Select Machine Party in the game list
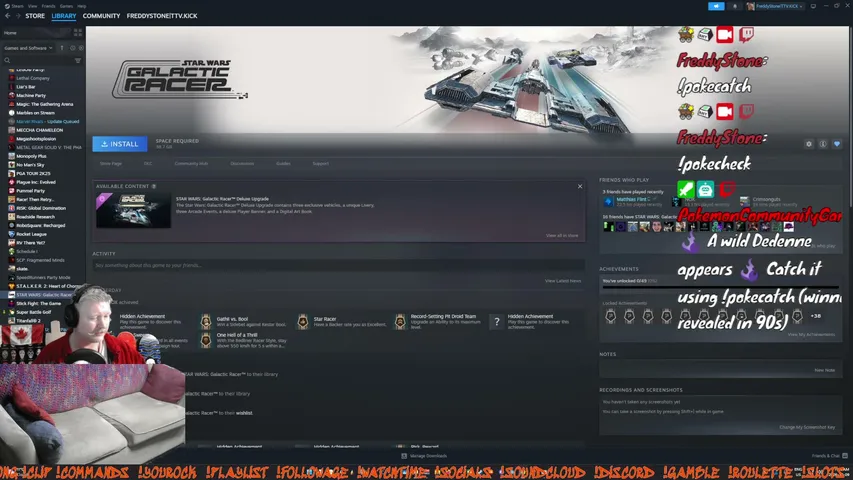853x480 pixels. click(x=31, y=95)
